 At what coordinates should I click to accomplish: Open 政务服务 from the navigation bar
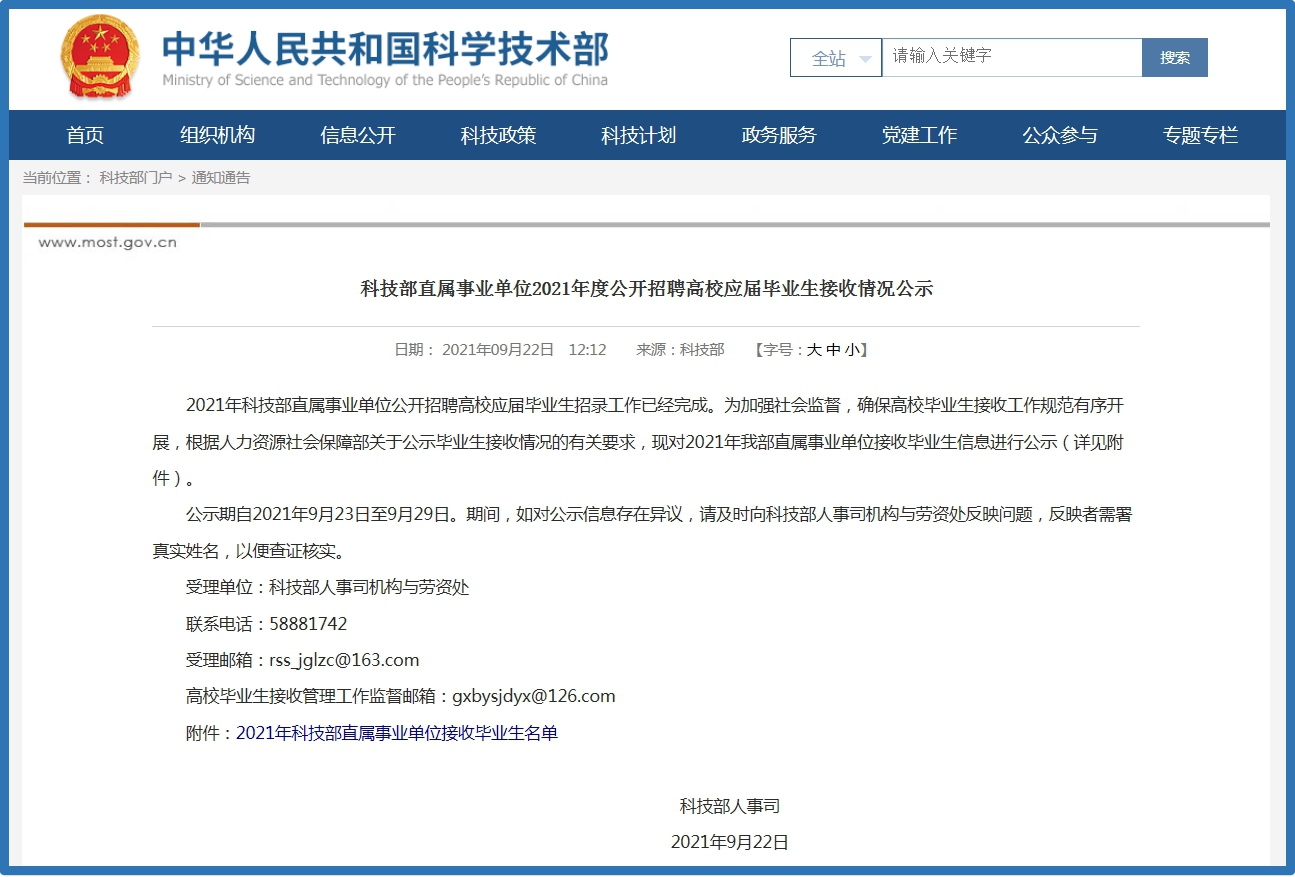779,135
